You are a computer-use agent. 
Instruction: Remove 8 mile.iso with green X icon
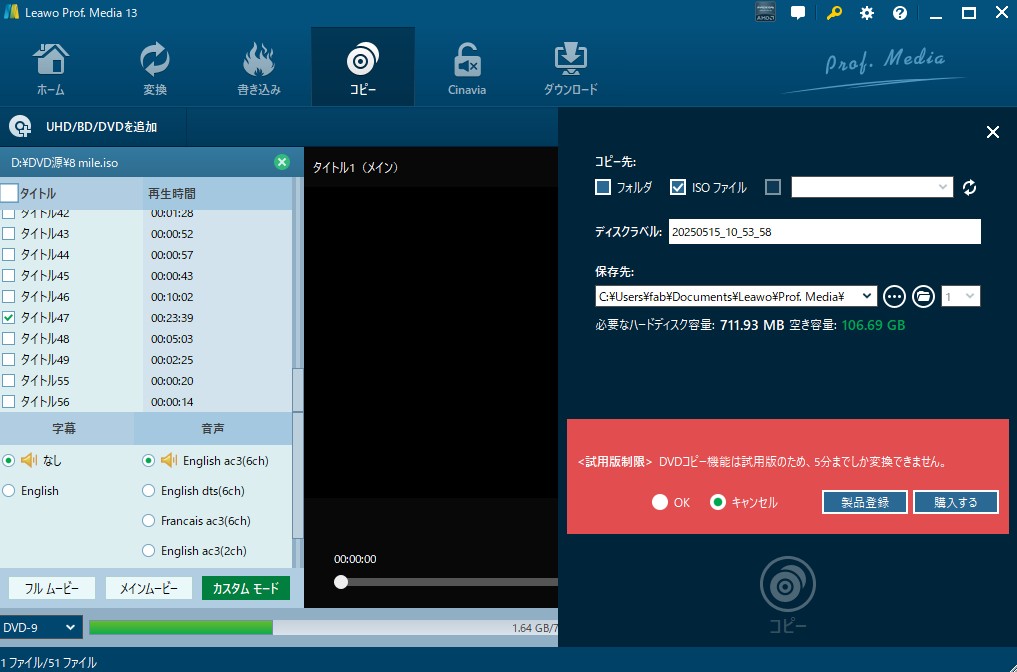(x=281, y=162)
